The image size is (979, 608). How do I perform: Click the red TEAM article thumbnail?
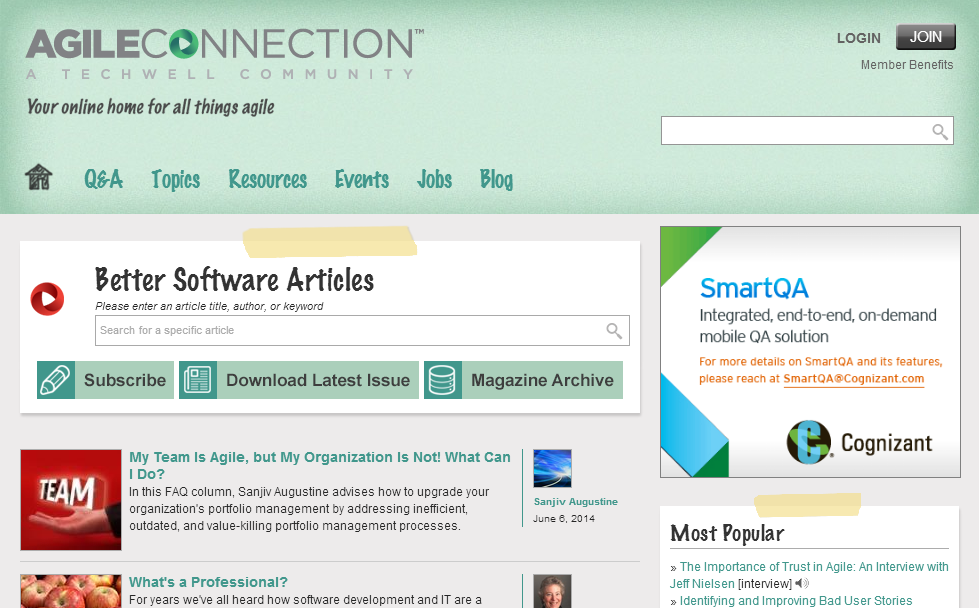pos(71,499)
